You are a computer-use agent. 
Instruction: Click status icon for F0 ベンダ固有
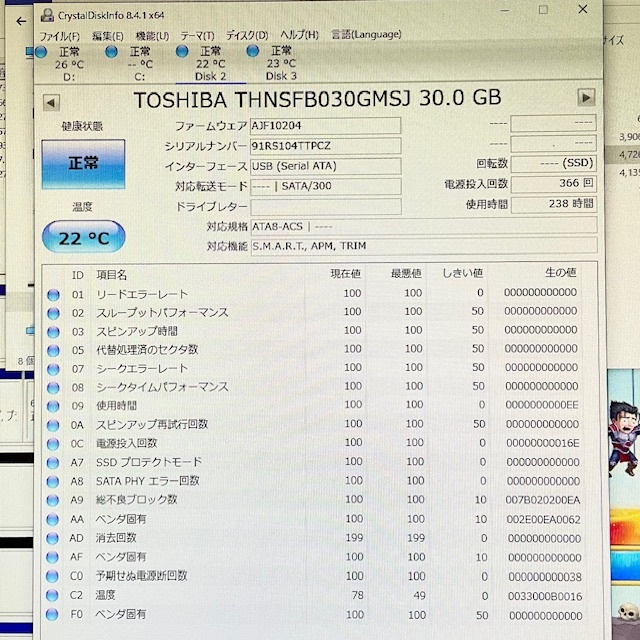(x=52, y=614)
